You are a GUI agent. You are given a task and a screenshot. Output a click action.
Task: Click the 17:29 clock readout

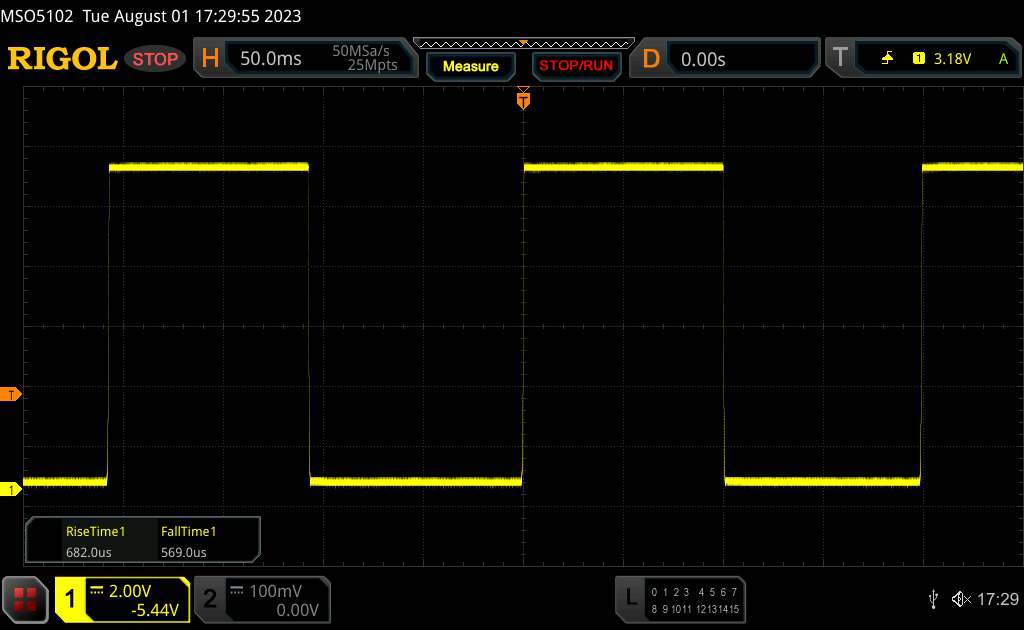tap(997, 599)
